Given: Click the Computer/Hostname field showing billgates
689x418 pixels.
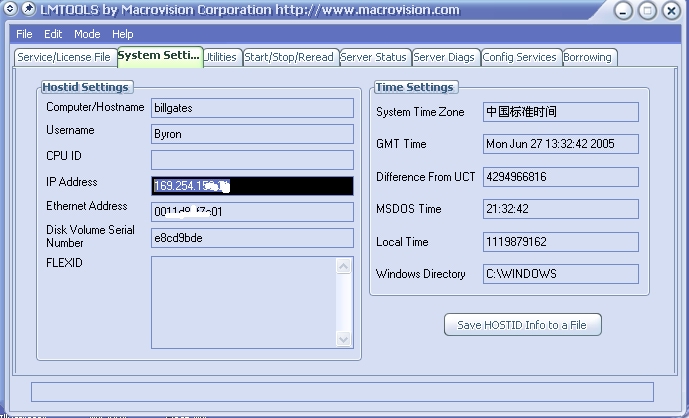Looking at the screenshot, I should [252, 108].
